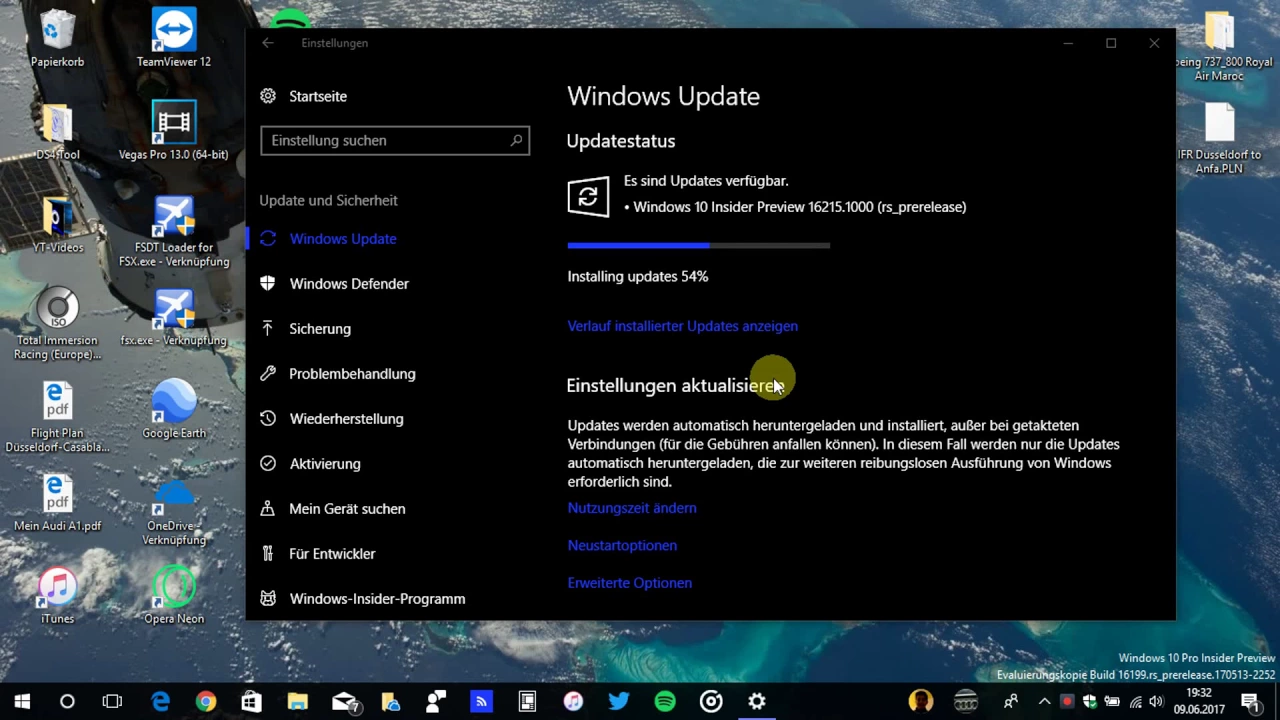Viewport: 1280px width, 720px height.
Task: Select Opera Neon desktop icon
Action: tap(174, 596)
